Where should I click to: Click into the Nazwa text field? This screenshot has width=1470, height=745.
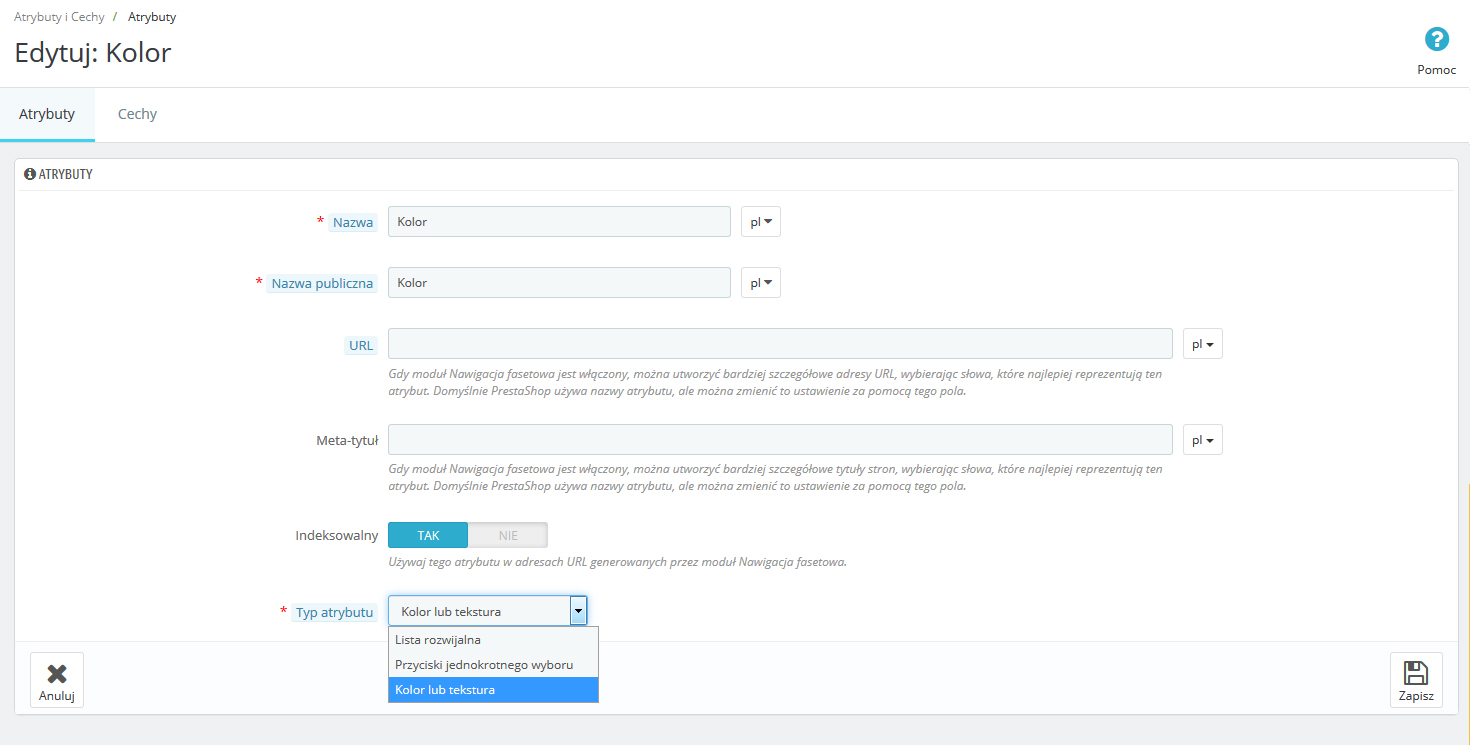click(559, 222)
